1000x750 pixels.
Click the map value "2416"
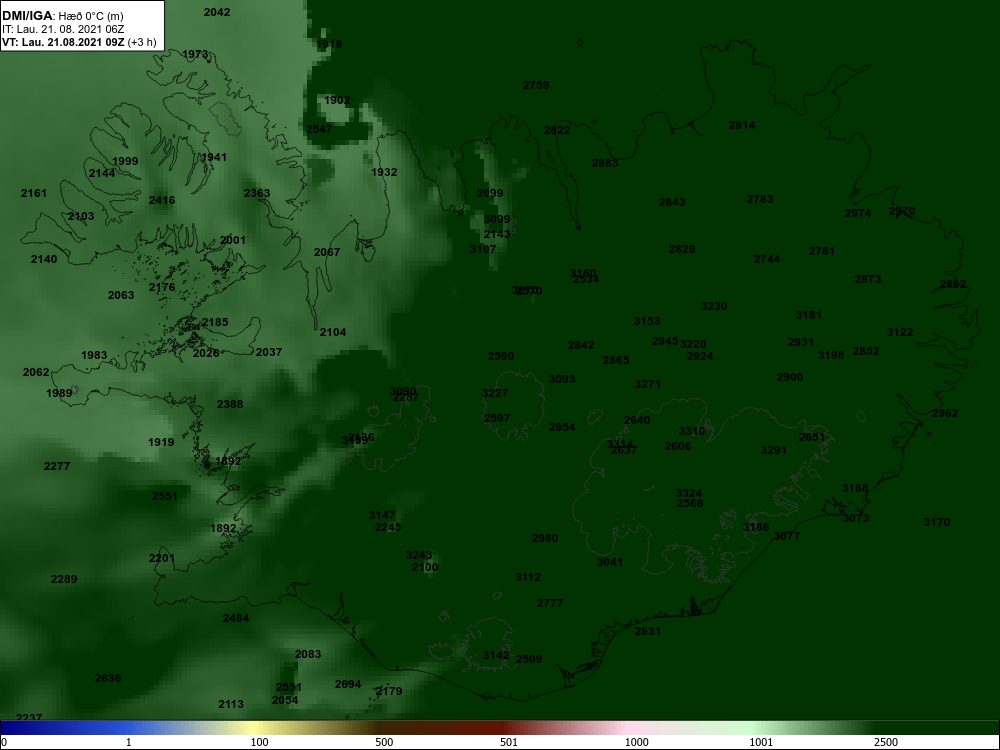point(162,200)
